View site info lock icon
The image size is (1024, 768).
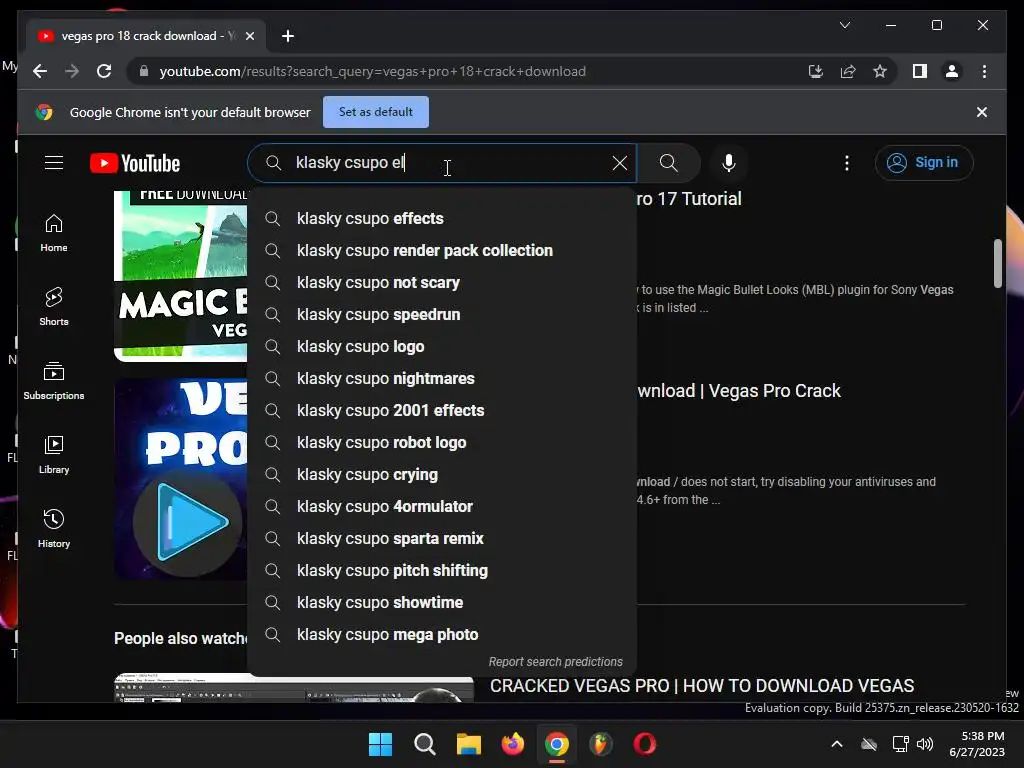click(144, 71)
